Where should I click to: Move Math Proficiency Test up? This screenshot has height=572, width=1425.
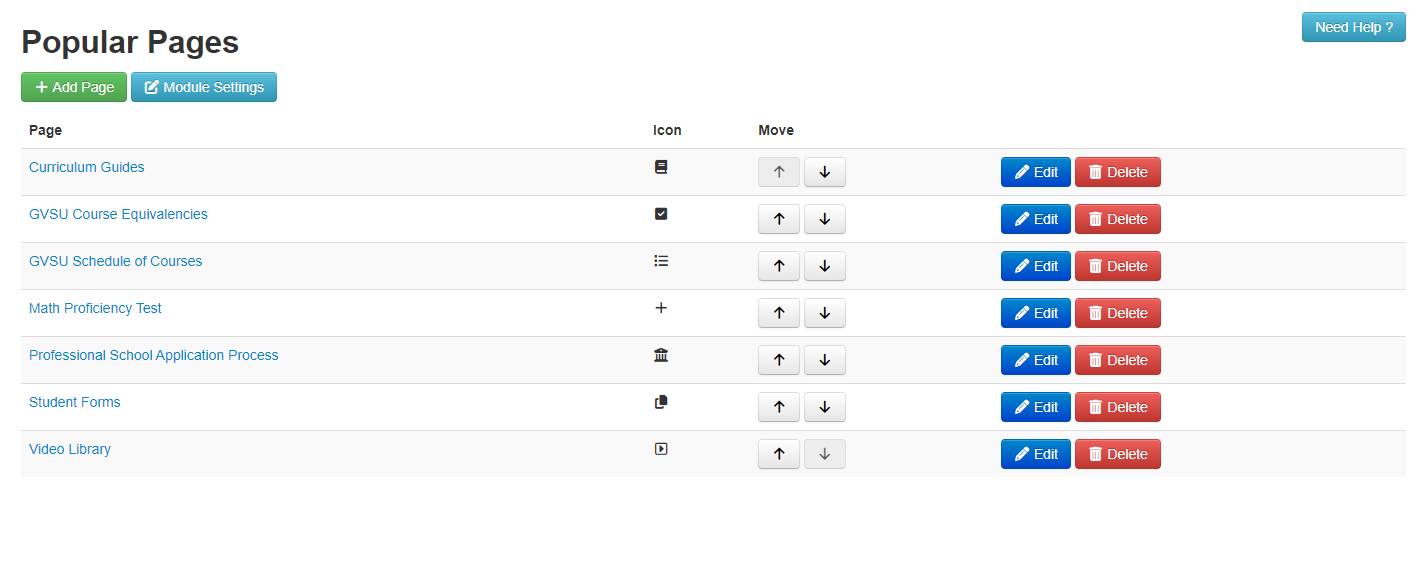[x=779, y=313]
